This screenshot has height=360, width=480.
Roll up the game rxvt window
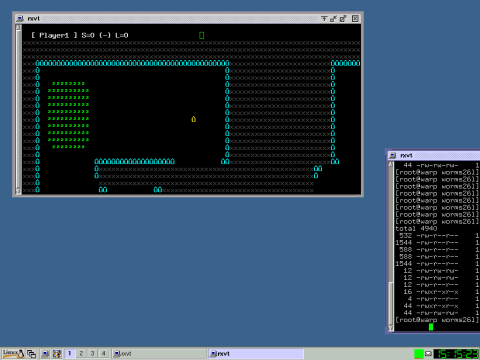click(x=324, y=18)
